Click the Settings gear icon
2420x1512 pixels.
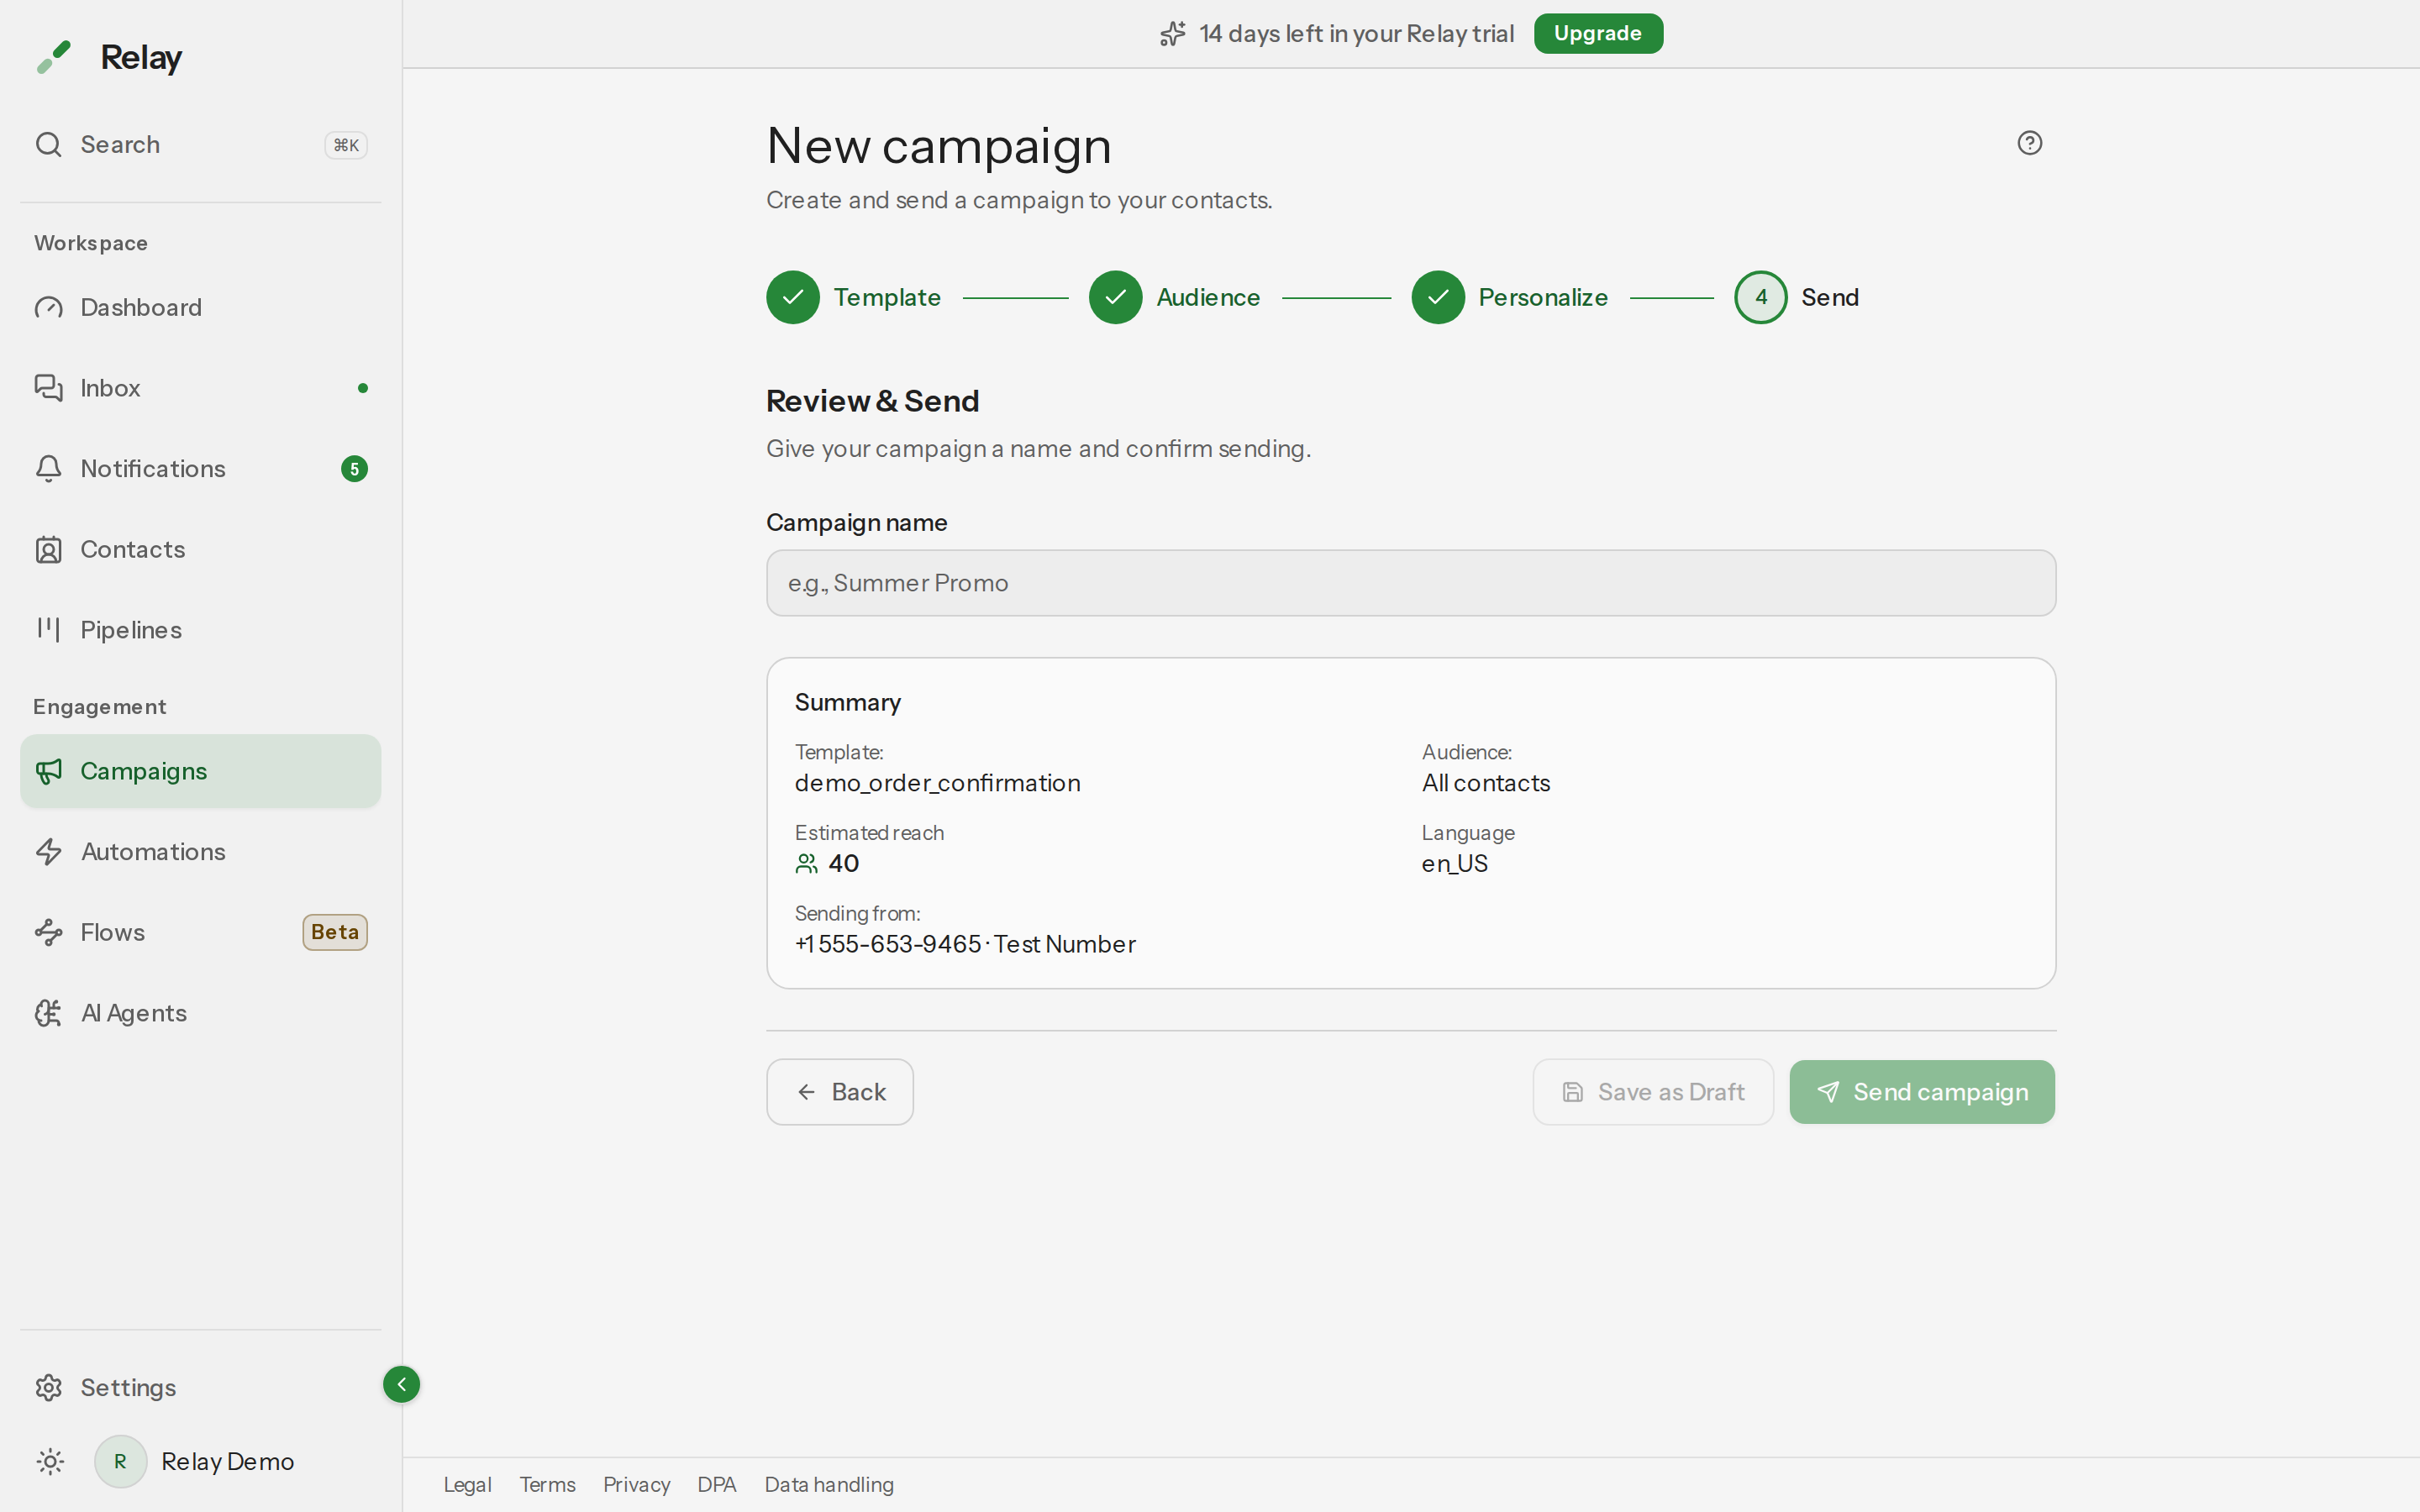pyautogui.click(x=49, y=1388)
